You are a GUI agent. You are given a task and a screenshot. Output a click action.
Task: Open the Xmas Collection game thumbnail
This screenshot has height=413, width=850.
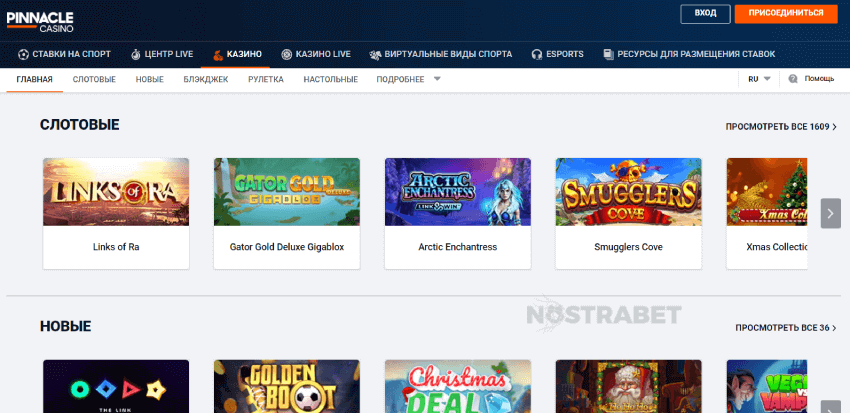pos(767,192)
